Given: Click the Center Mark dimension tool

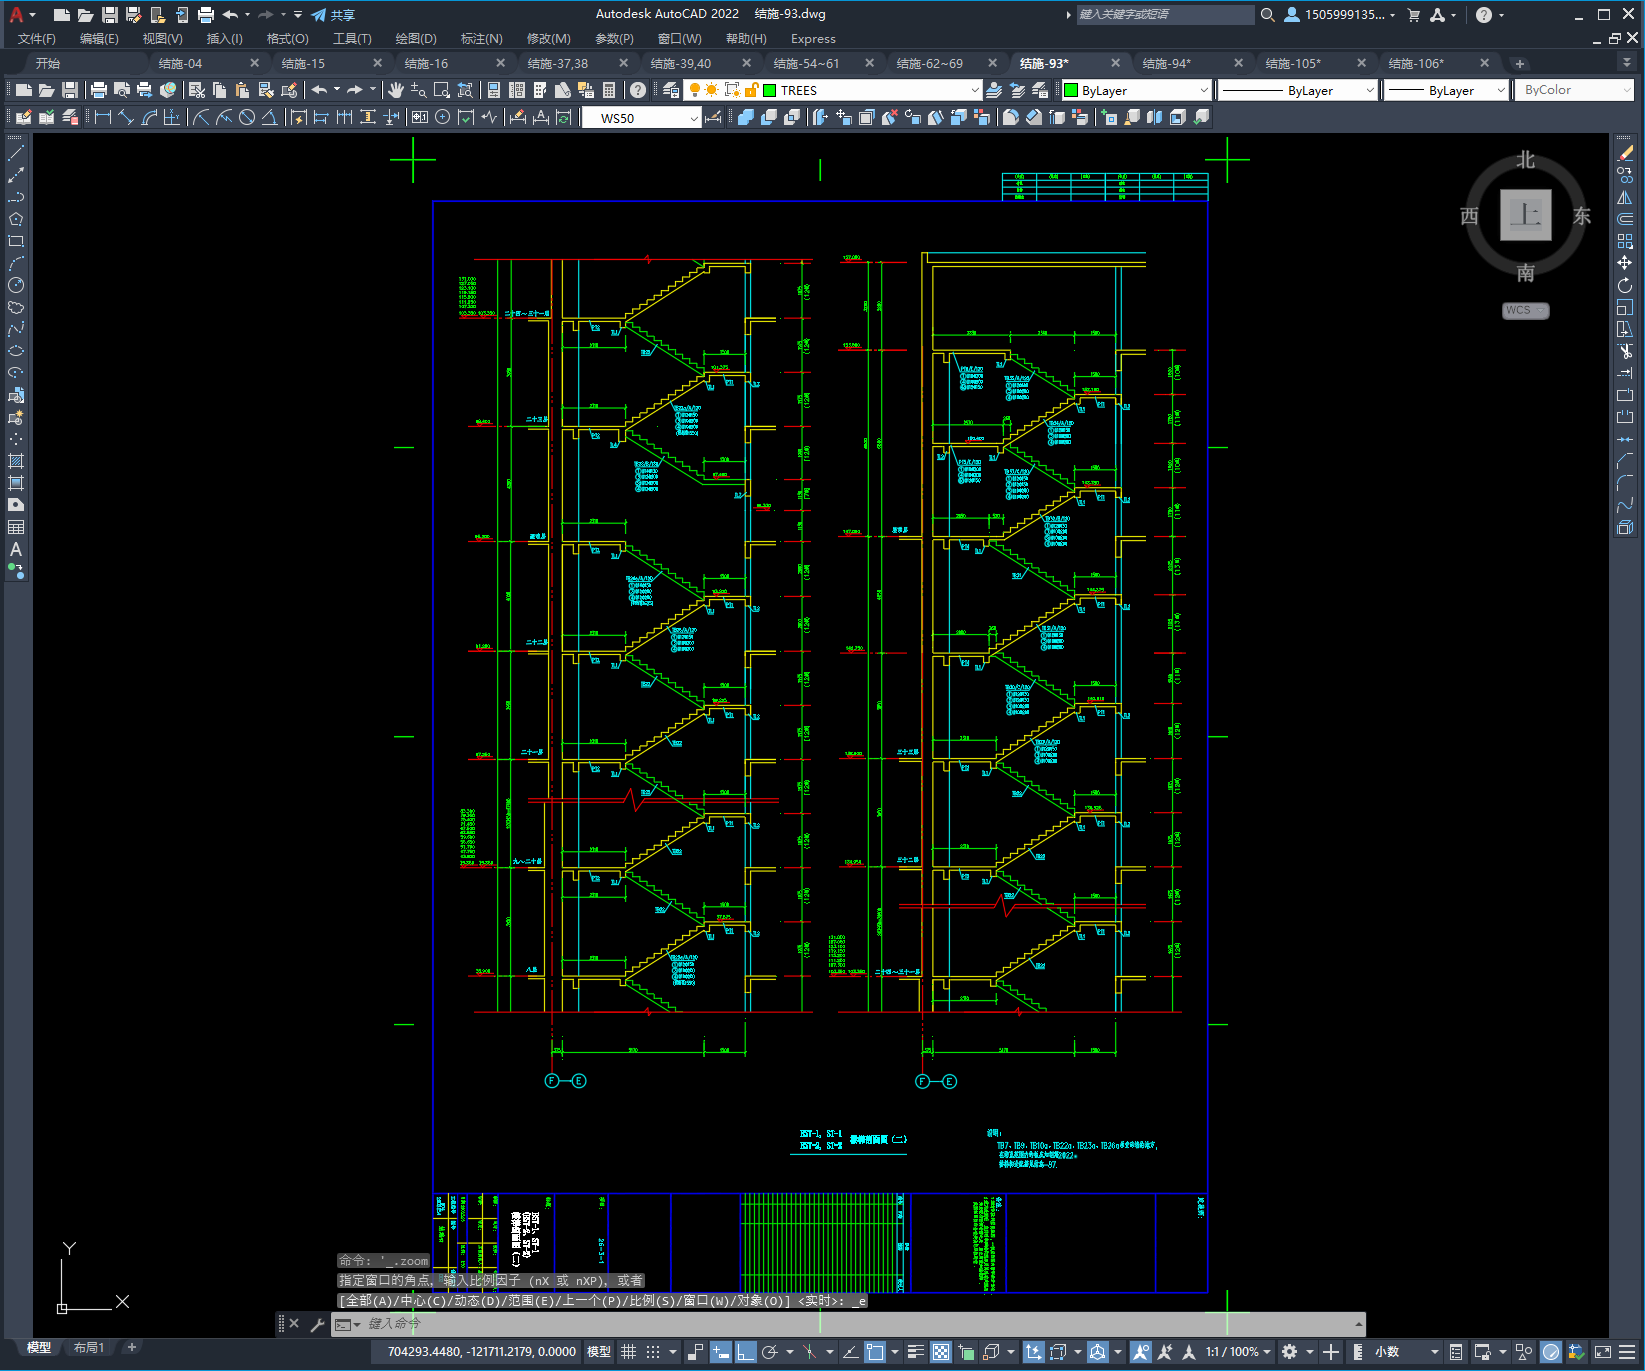Looking at the screenshot, I should pyautogui.click(x=443, y=117).
